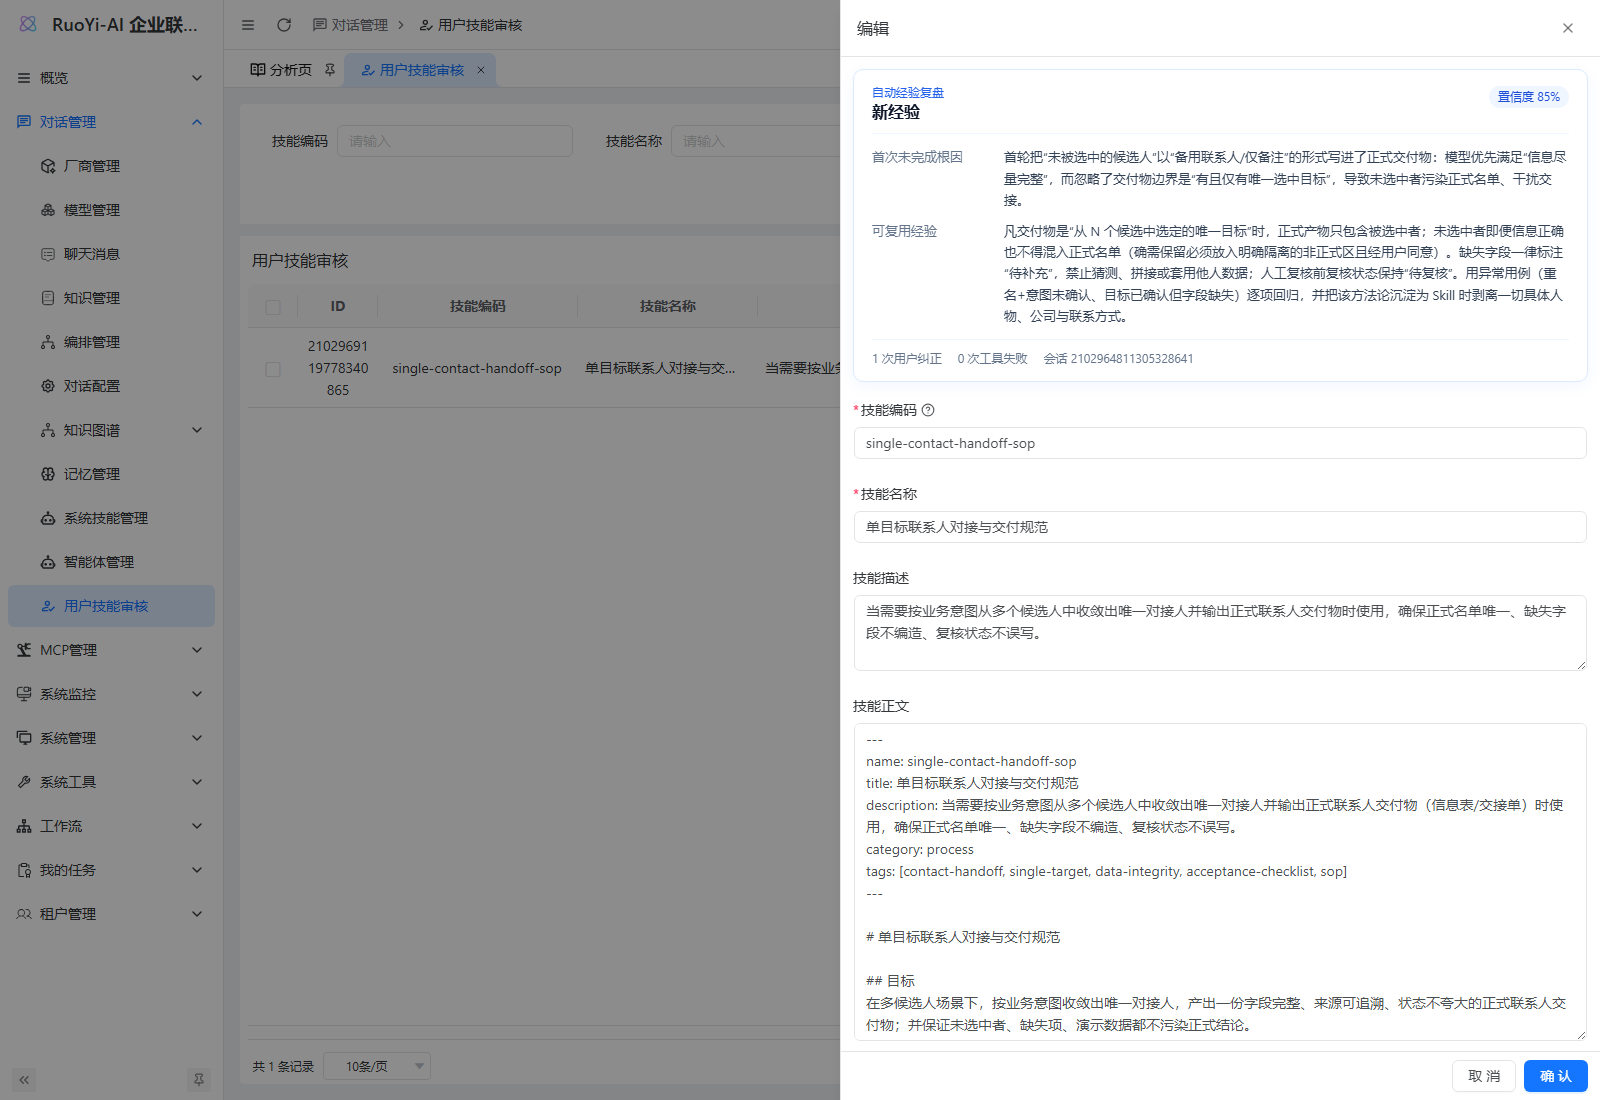Click the pin icon on 分析页 tab
This screenshot has width=1600, height=1100.
(x=330, y=70)
